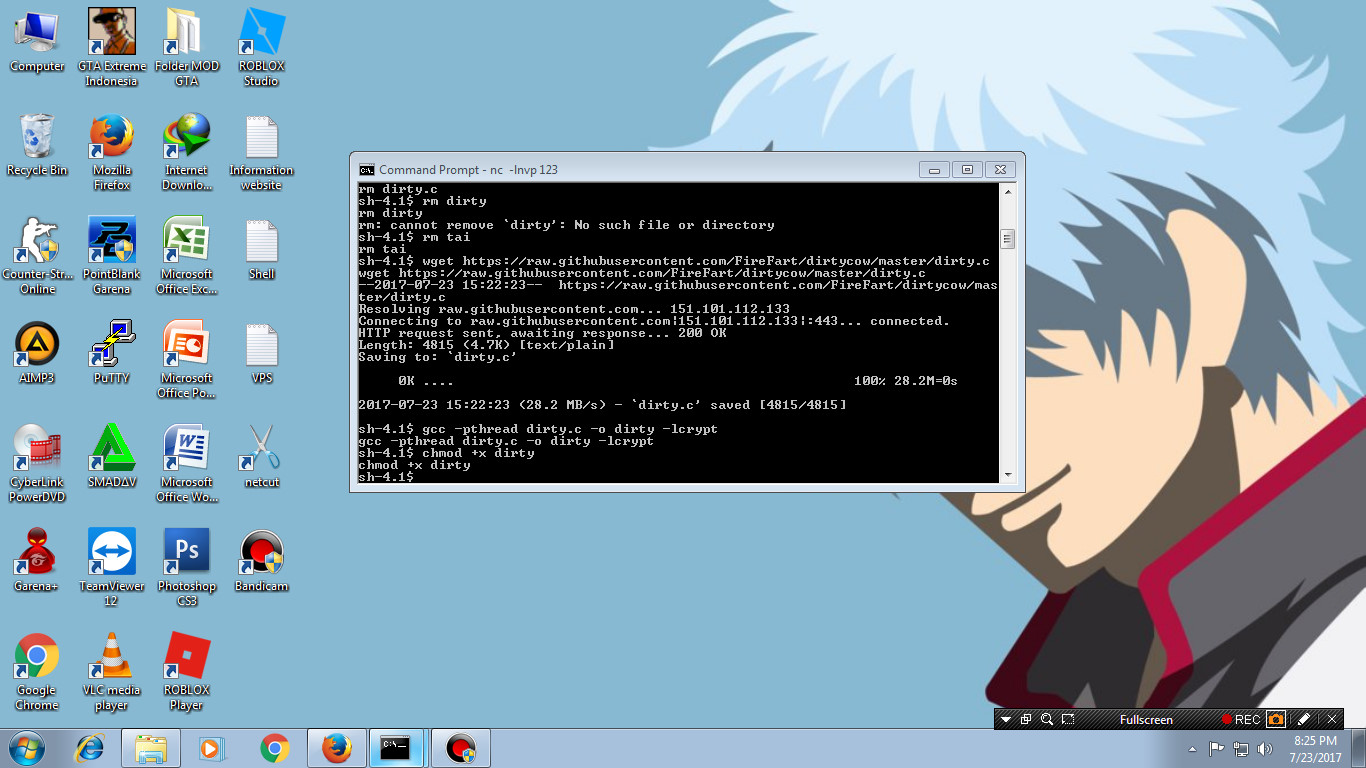
Task: Select Bandicam rectangle area mode icon
Action: point(1068,719)
